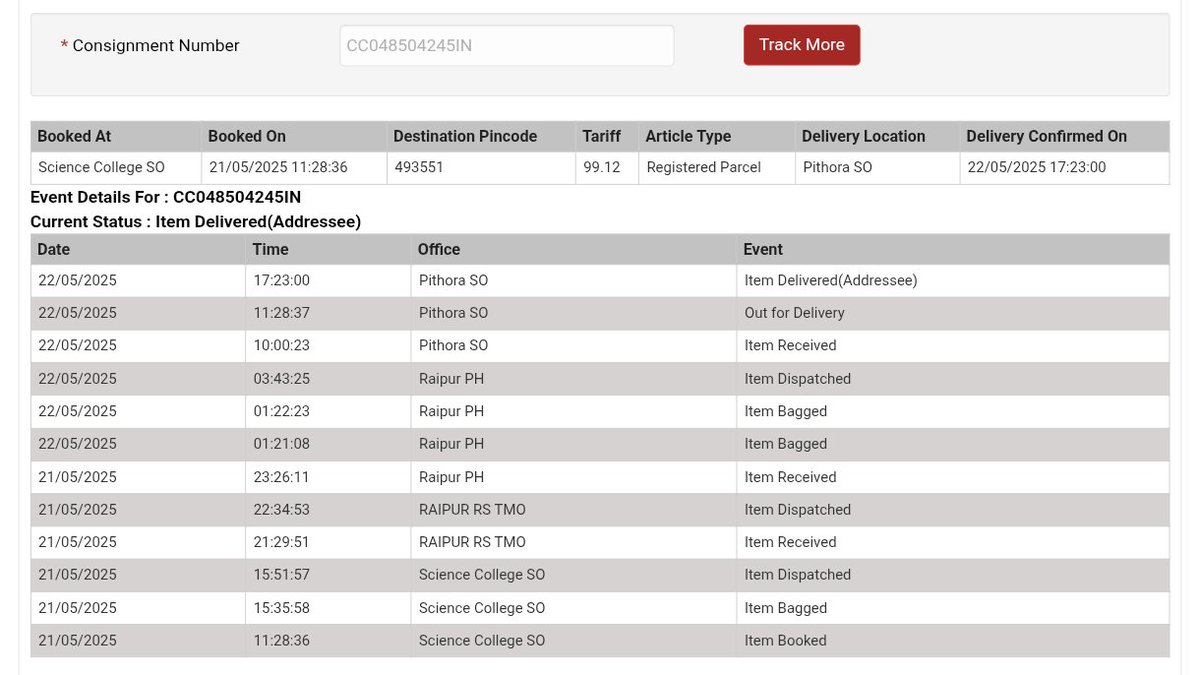Screen dimensions: 1200x675
Task: Select the Booked On column header
Action: point(294,136)
